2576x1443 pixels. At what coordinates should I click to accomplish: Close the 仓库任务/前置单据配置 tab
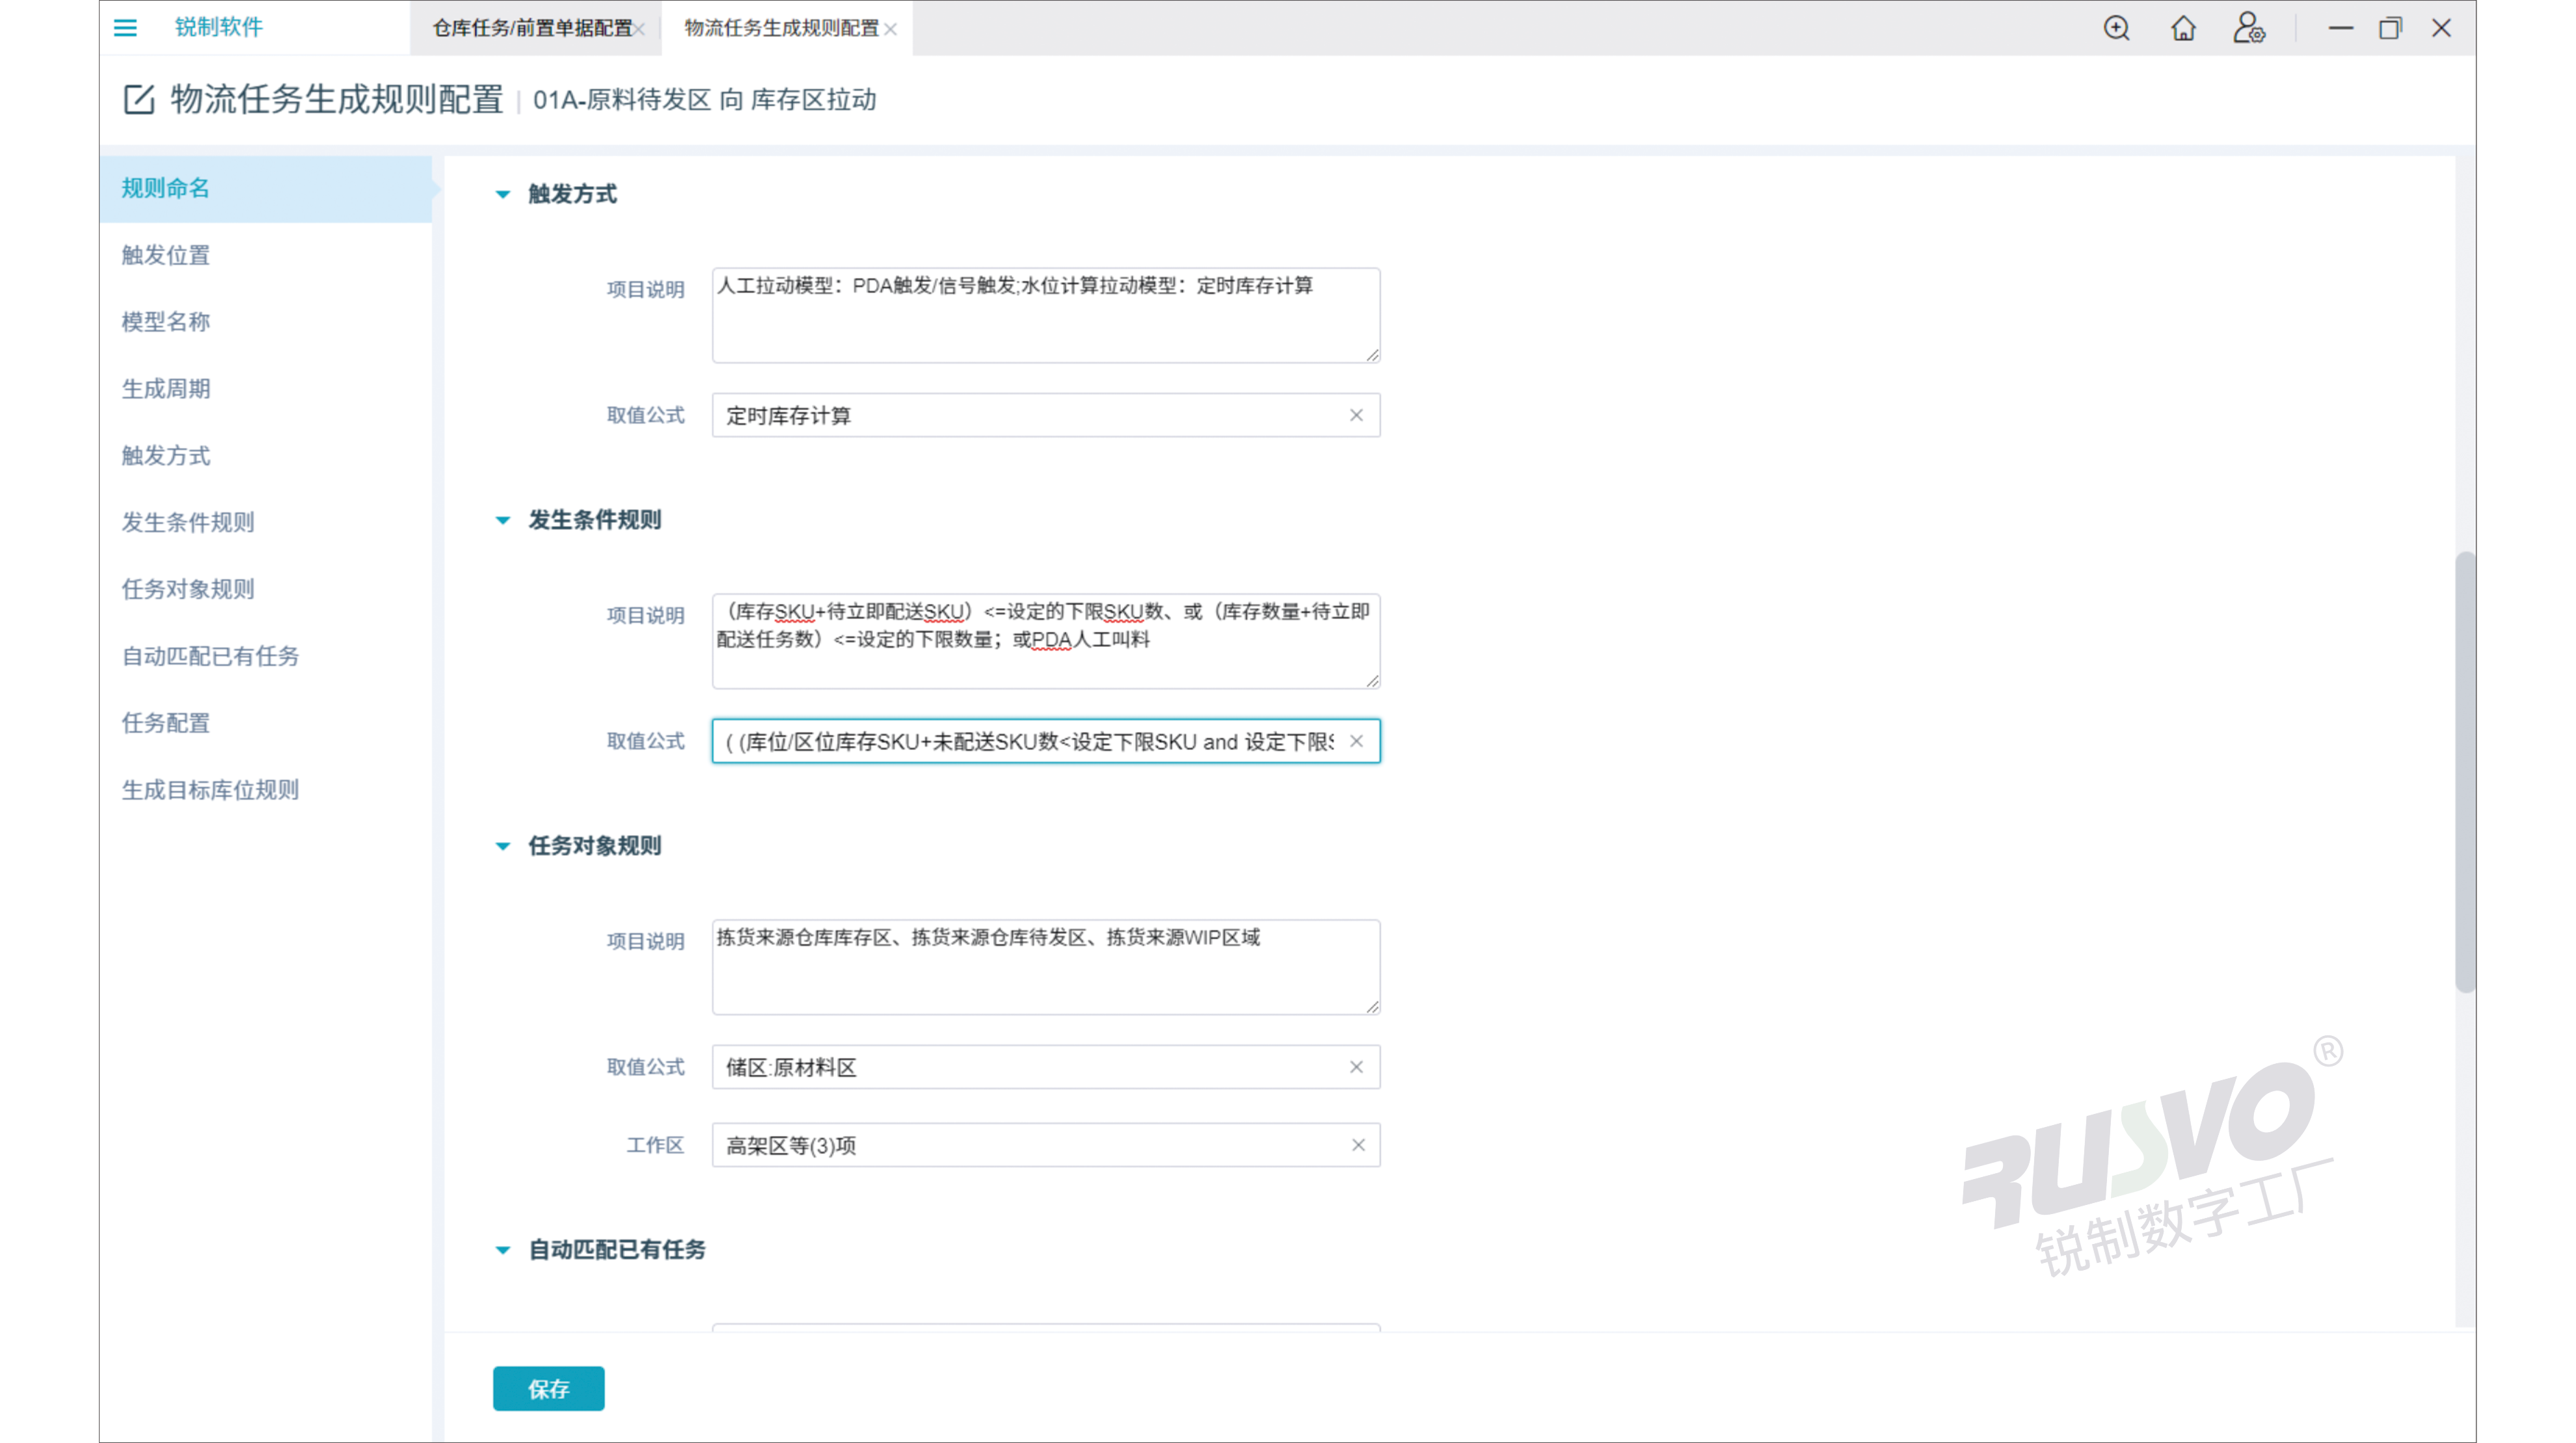tap(640, 30)
